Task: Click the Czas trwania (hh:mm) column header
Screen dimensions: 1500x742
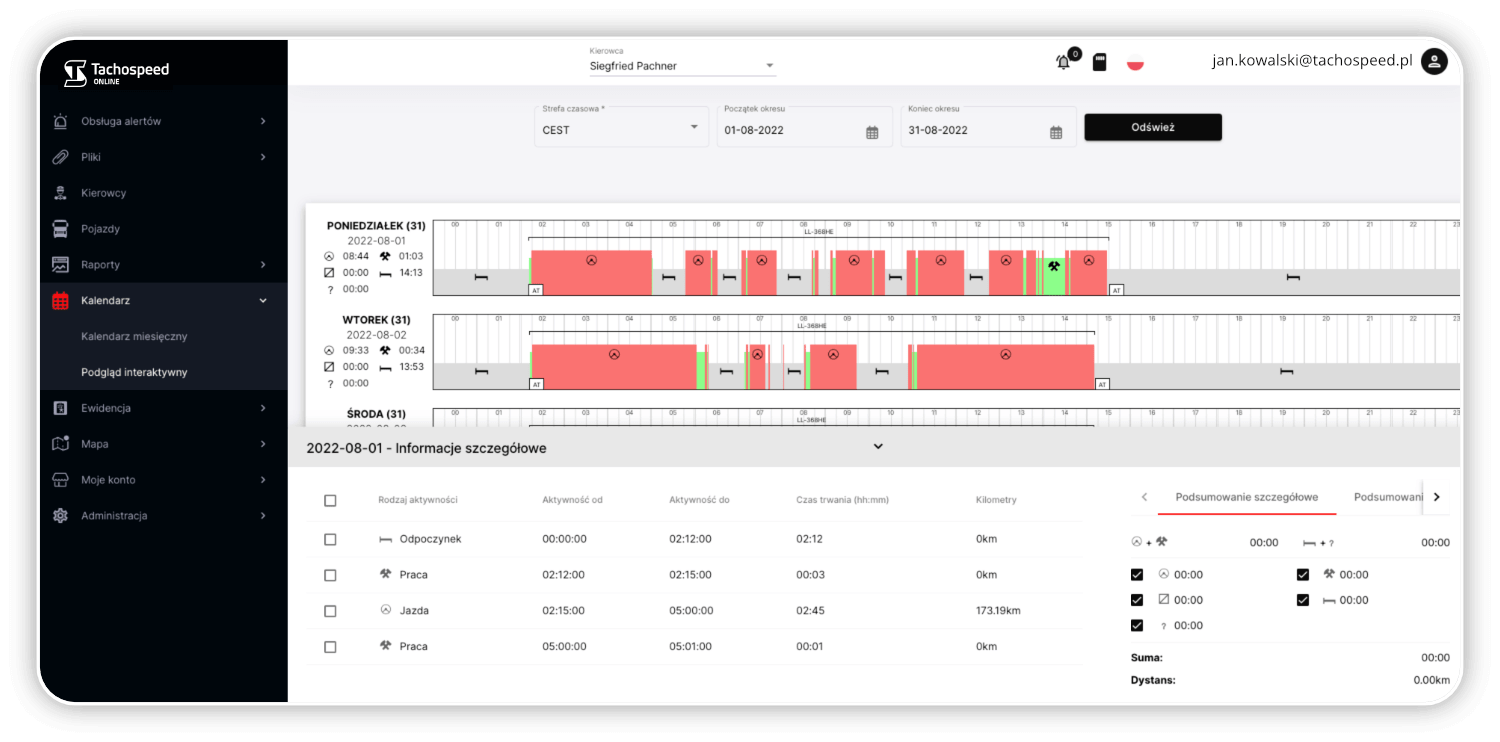Action: pyautogui.click(x=843, y=500)
